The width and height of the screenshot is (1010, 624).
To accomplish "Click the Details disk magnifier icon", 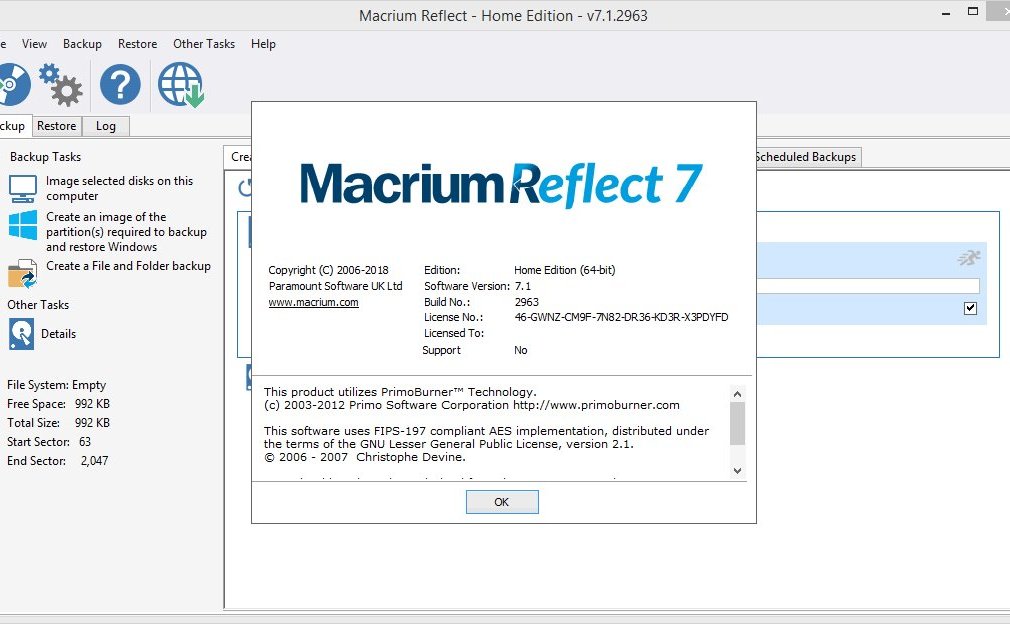I will [21, 334].
